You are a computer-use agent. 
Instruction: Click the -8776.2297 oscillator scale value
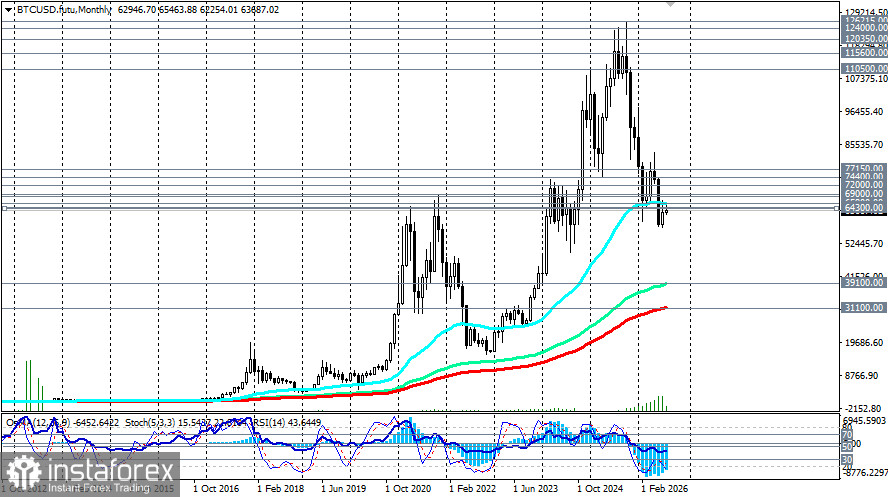click(x=865, y=473)
